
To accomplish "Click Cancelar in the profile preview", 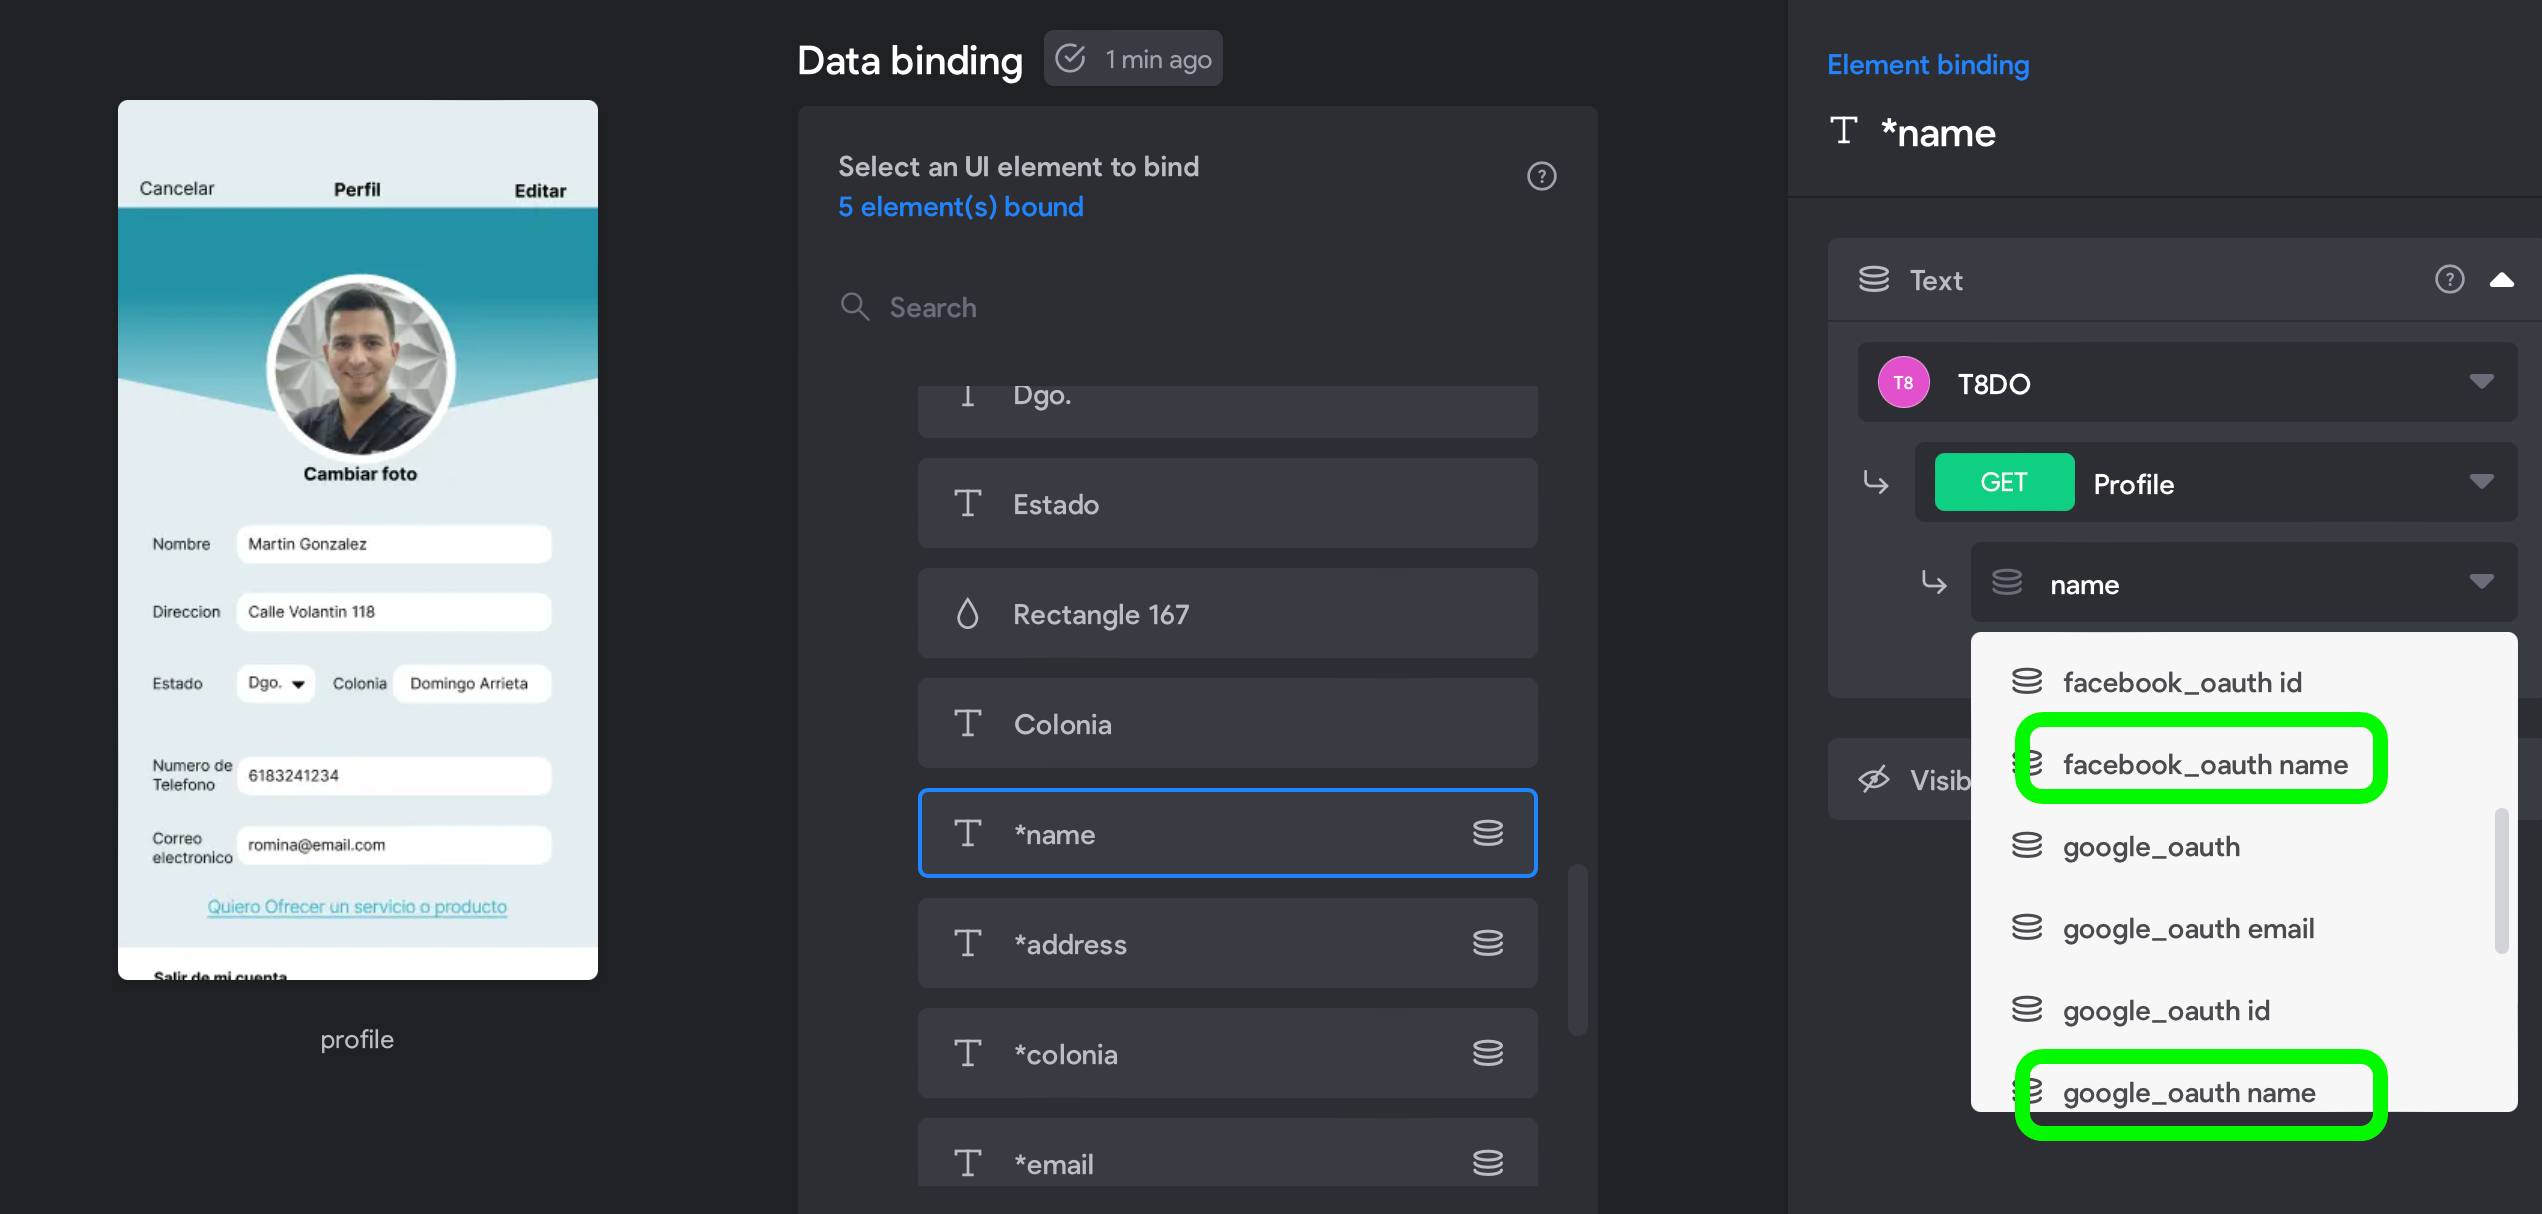I will click(x=177, y=188).
